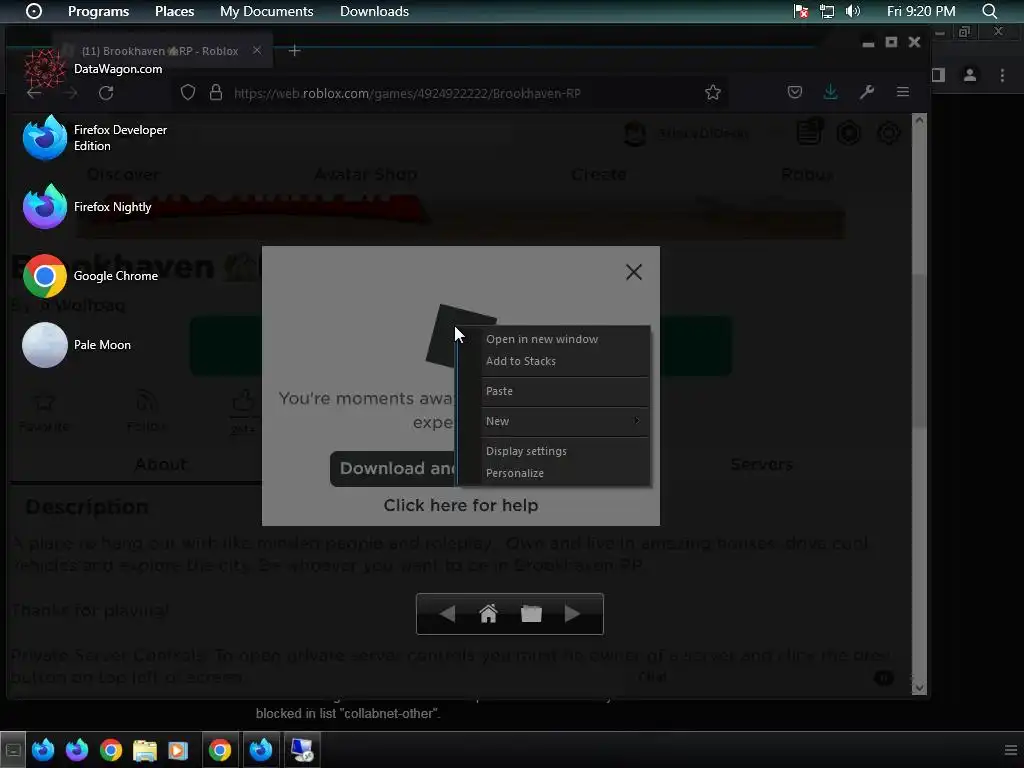The height and width of the screenshot is (768, 1024).
Task: Open the Pocket save icon
Action: point(795,93)
